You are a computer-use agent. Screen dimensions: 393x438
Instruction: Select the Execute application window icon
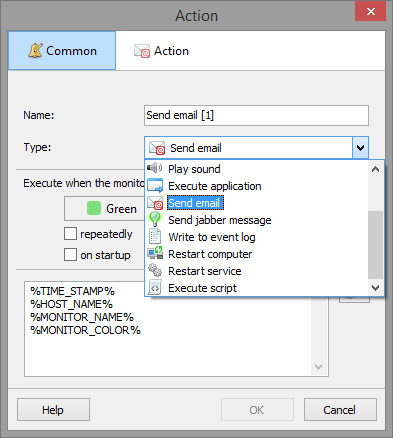click(155, 186)
